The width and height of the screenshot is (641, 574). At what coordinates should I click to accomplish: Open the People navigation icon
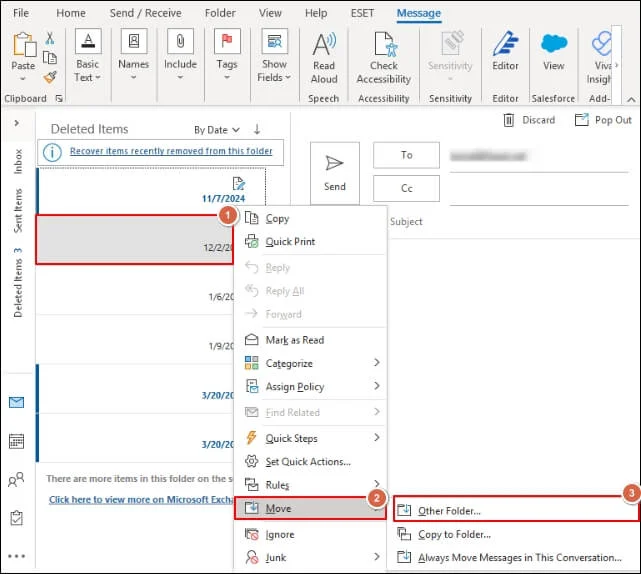coord(16,479)
